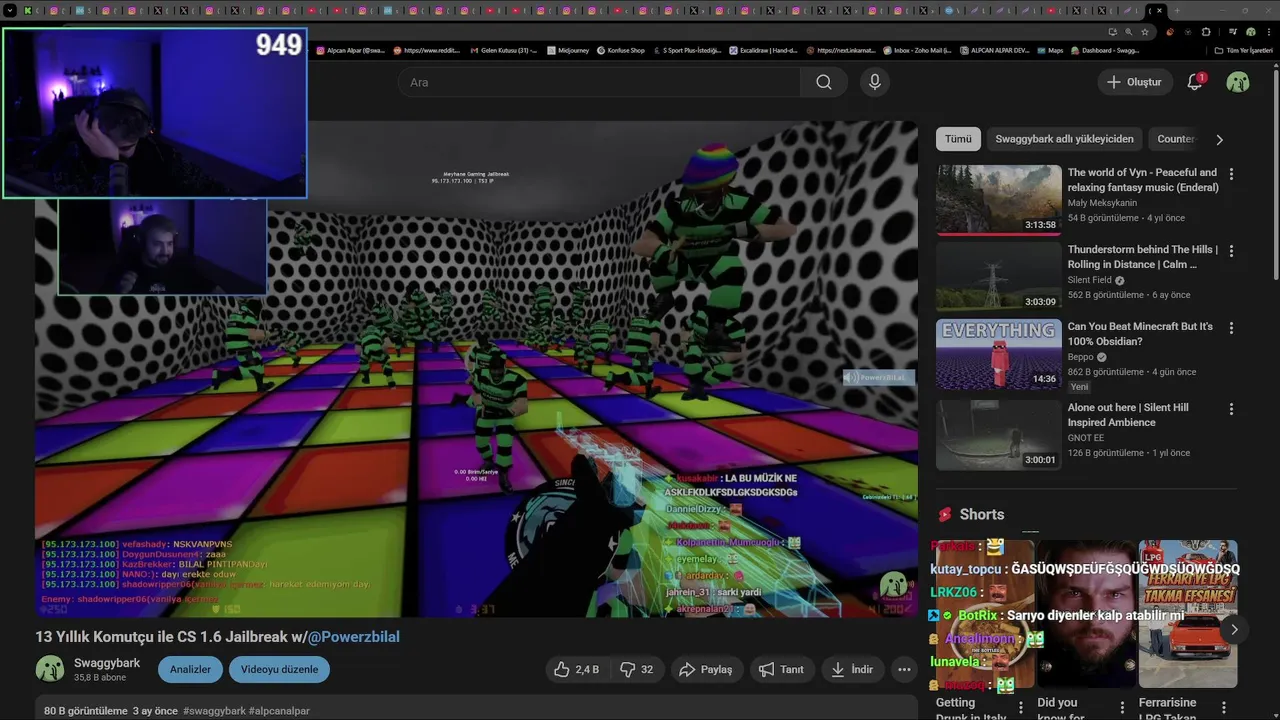
Task: Open the Ferrarisine LPG Short
Action: tap(1188, 613)
